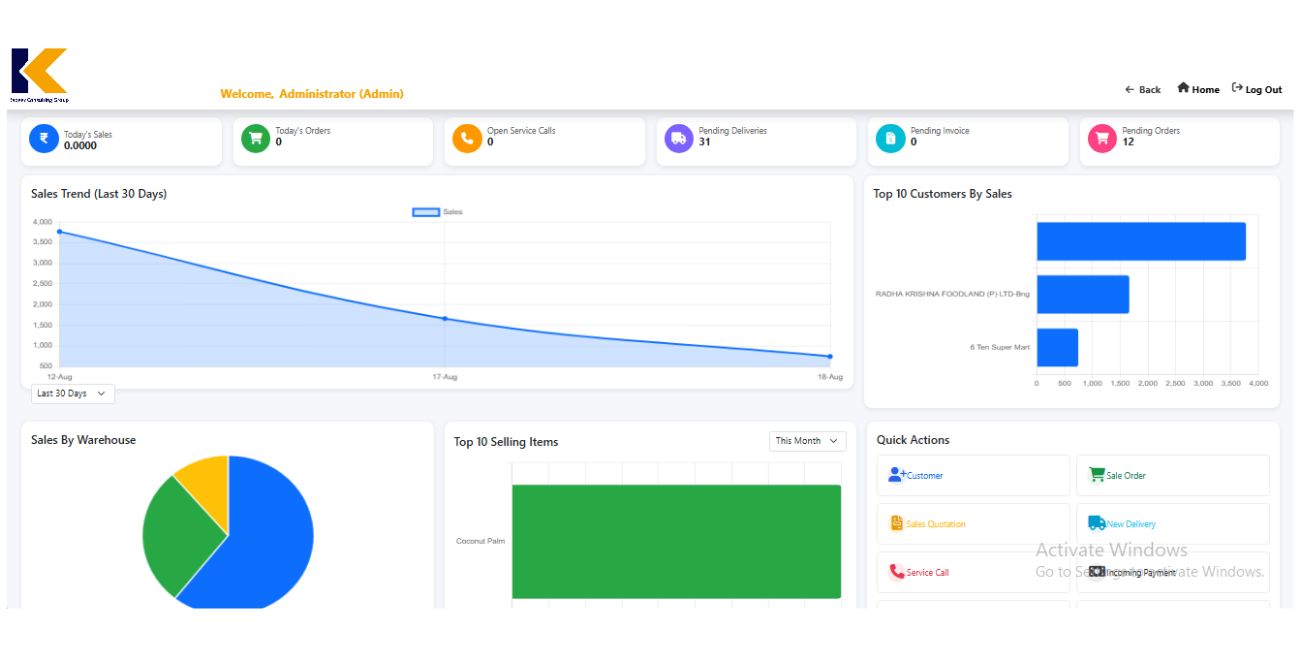Image resolution: width=1300 pixels, height=650 pixels.
Task: Click the Back link
Action: click(1143, 90)
